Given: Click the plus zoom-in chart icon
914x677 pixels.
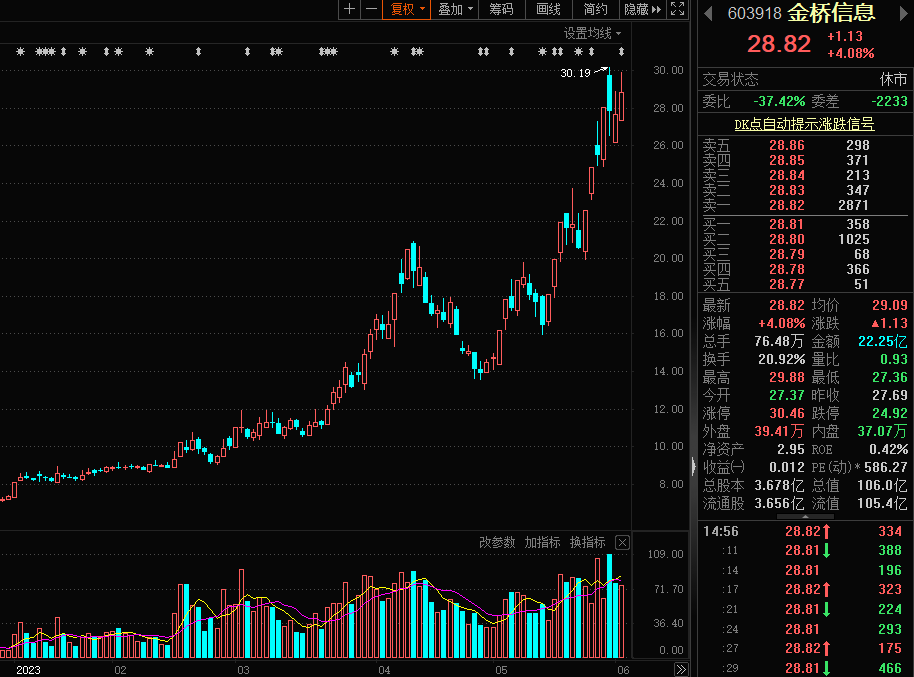Looking at the screenshot, I should [349, 9].
